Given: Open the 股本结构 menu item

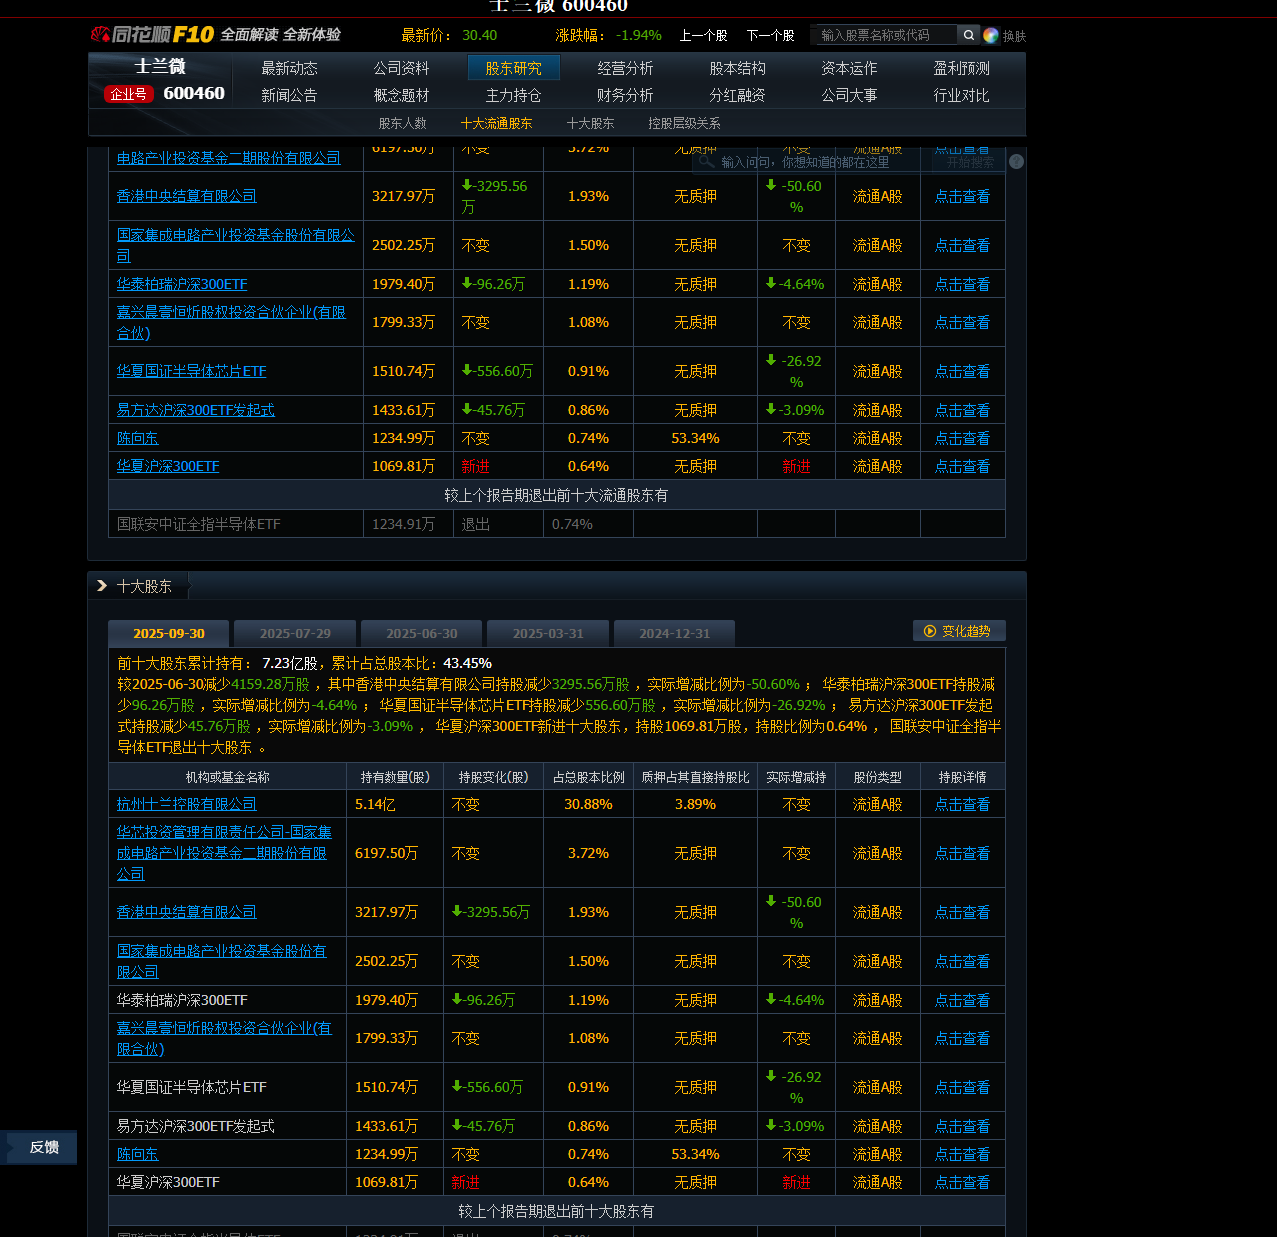Looking at the screenshot, I should [x=737, y=68].
